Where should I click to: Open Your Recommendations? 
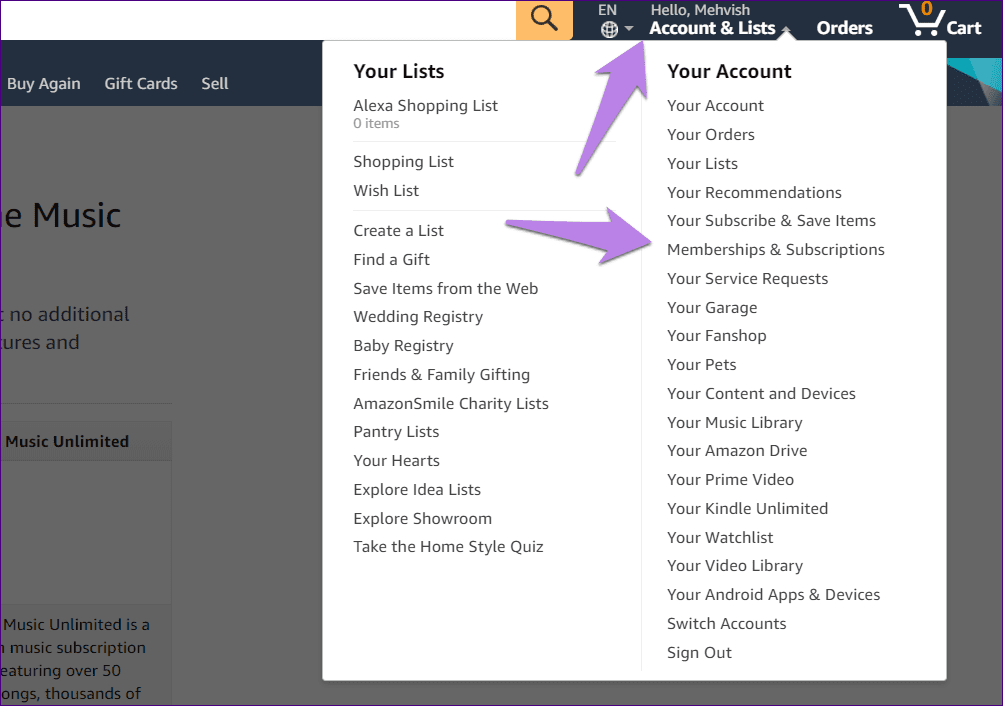(x=754, y=192)
